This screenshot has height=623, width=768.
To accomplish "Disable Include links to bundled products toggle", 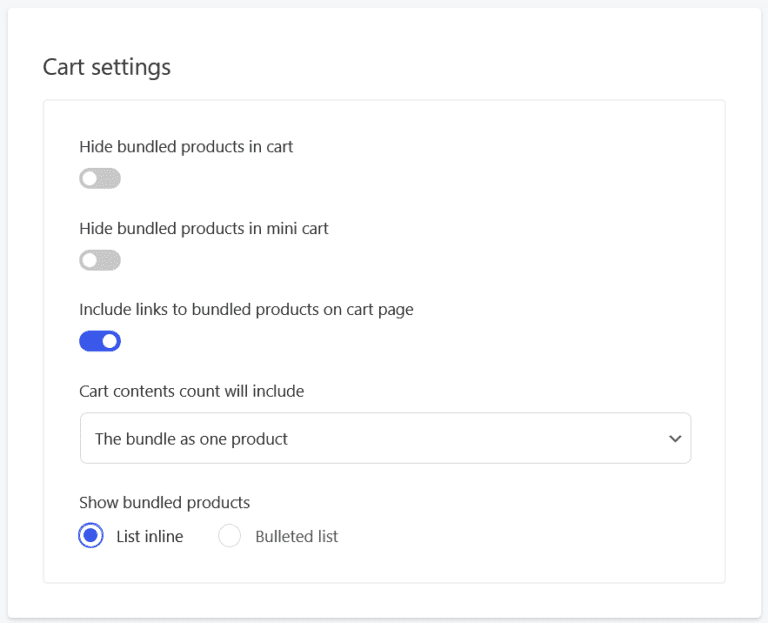I will point(100,341).
